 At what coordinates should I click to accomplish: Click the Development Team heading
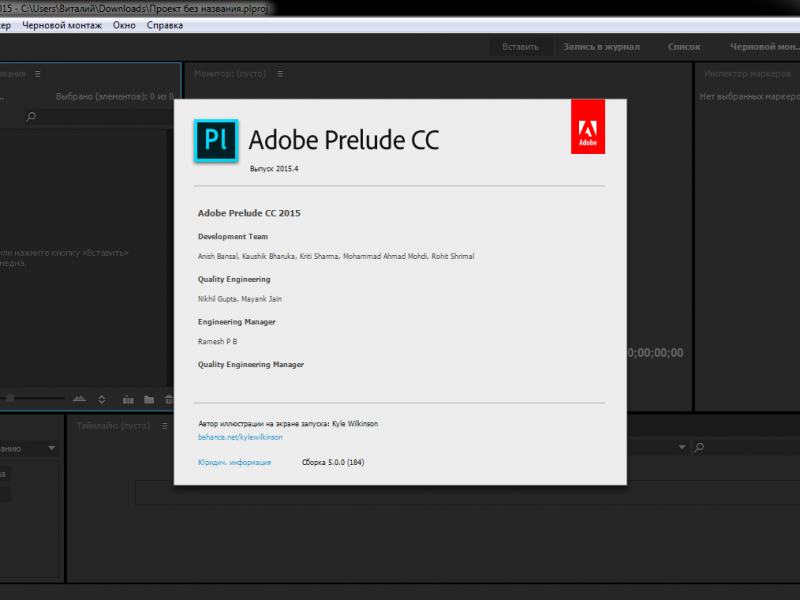click(x=233, y=237)
